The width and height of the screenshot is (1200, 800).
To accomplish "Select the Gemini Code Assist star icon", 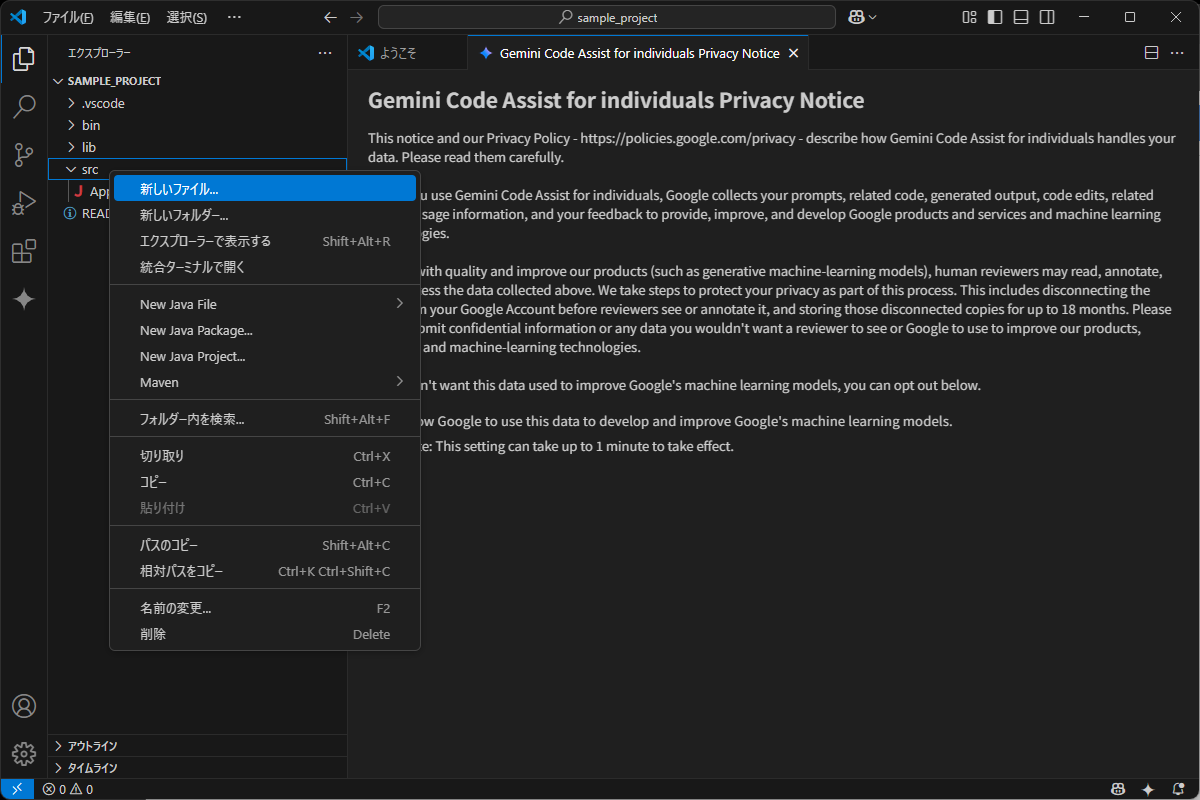I will [x=24, y=299].
